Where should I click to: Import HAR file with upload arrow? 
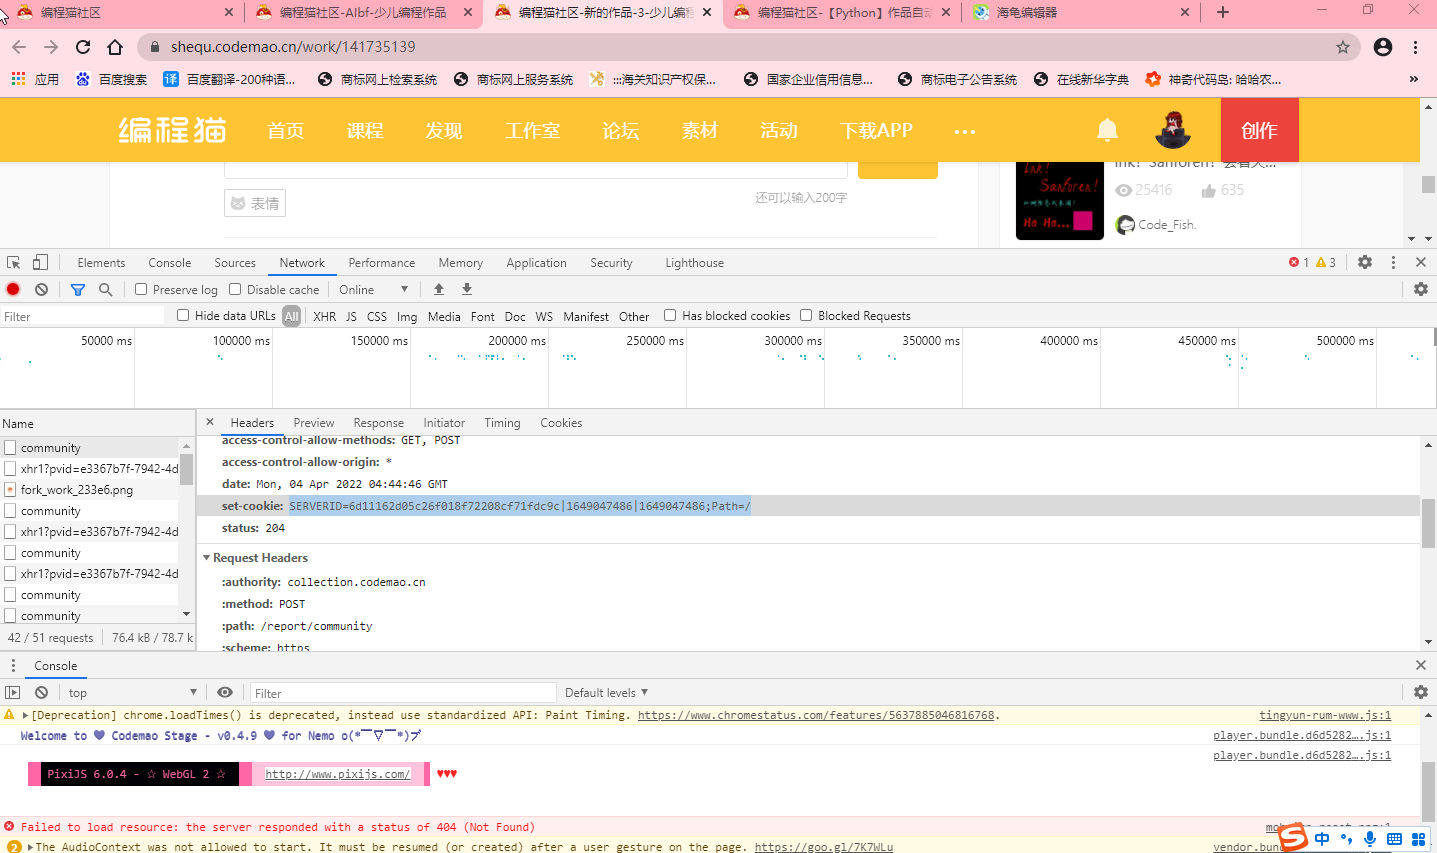point(438,289)
